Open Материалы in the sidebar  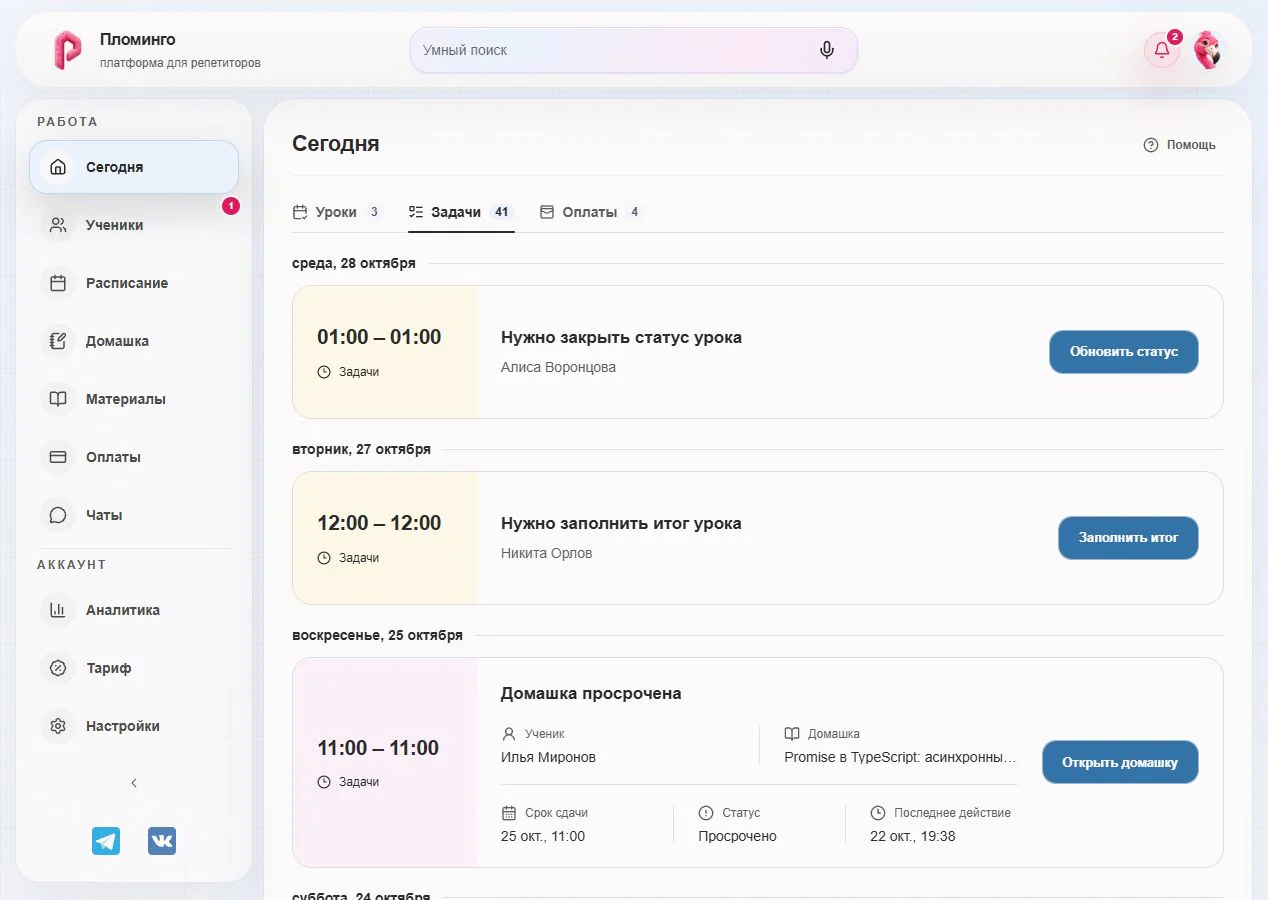coord(134,399)
